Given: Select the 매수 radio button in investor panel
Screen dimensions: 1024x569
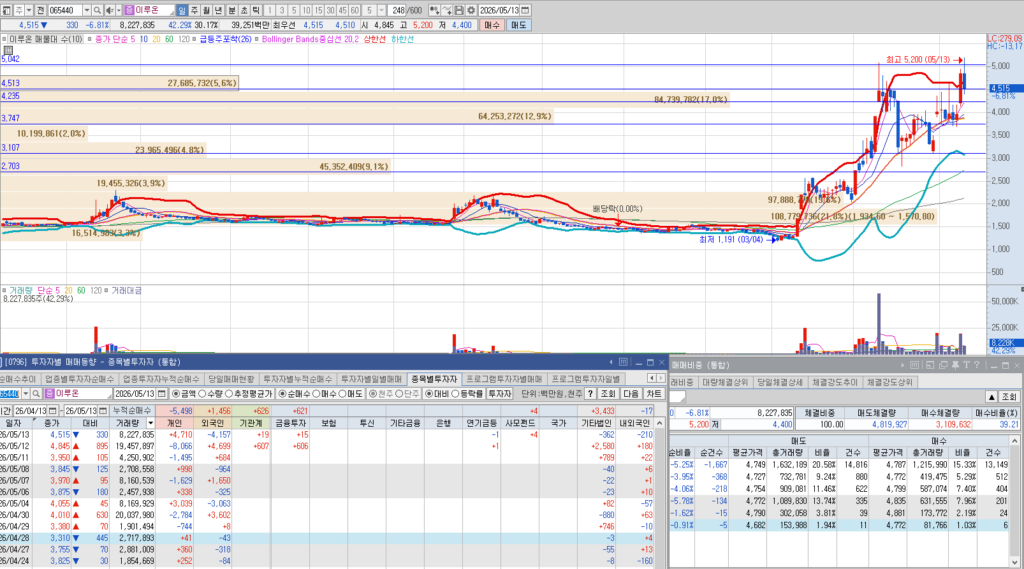Looking at the screenshot, I should coord(316,394).
